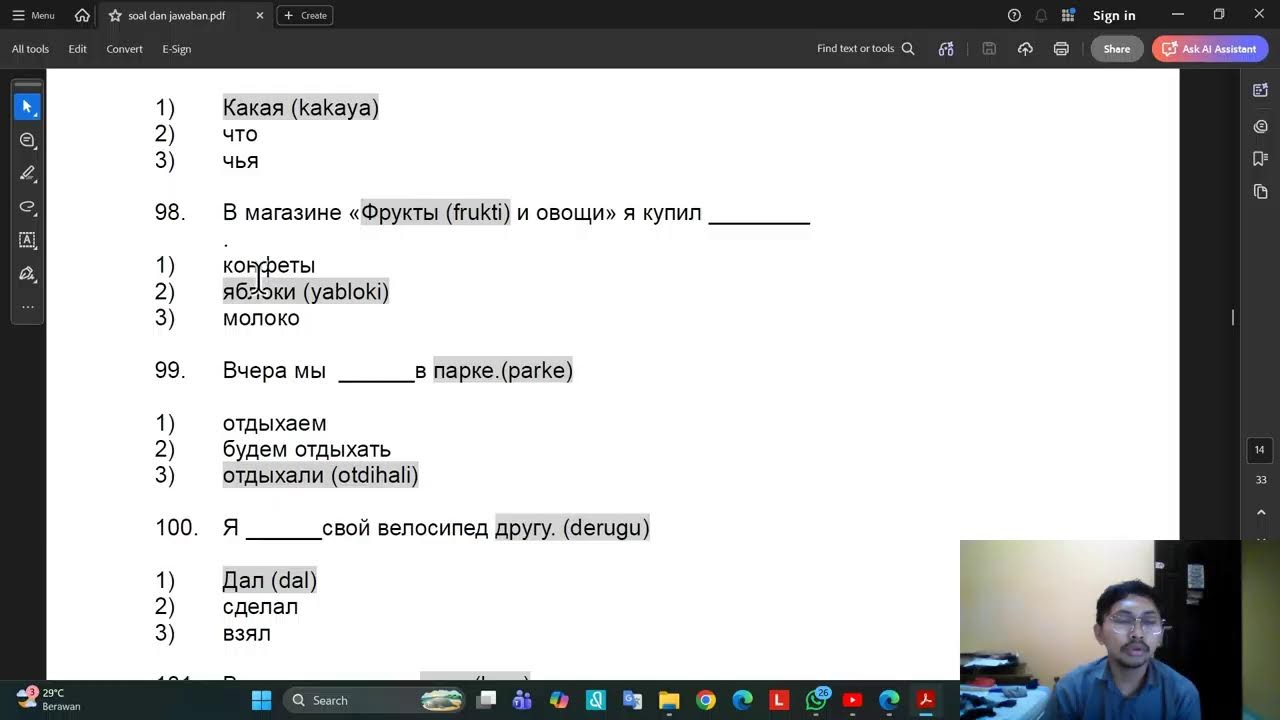
Task: Open File Explorer from taskbar
Action: click(669, 700)
